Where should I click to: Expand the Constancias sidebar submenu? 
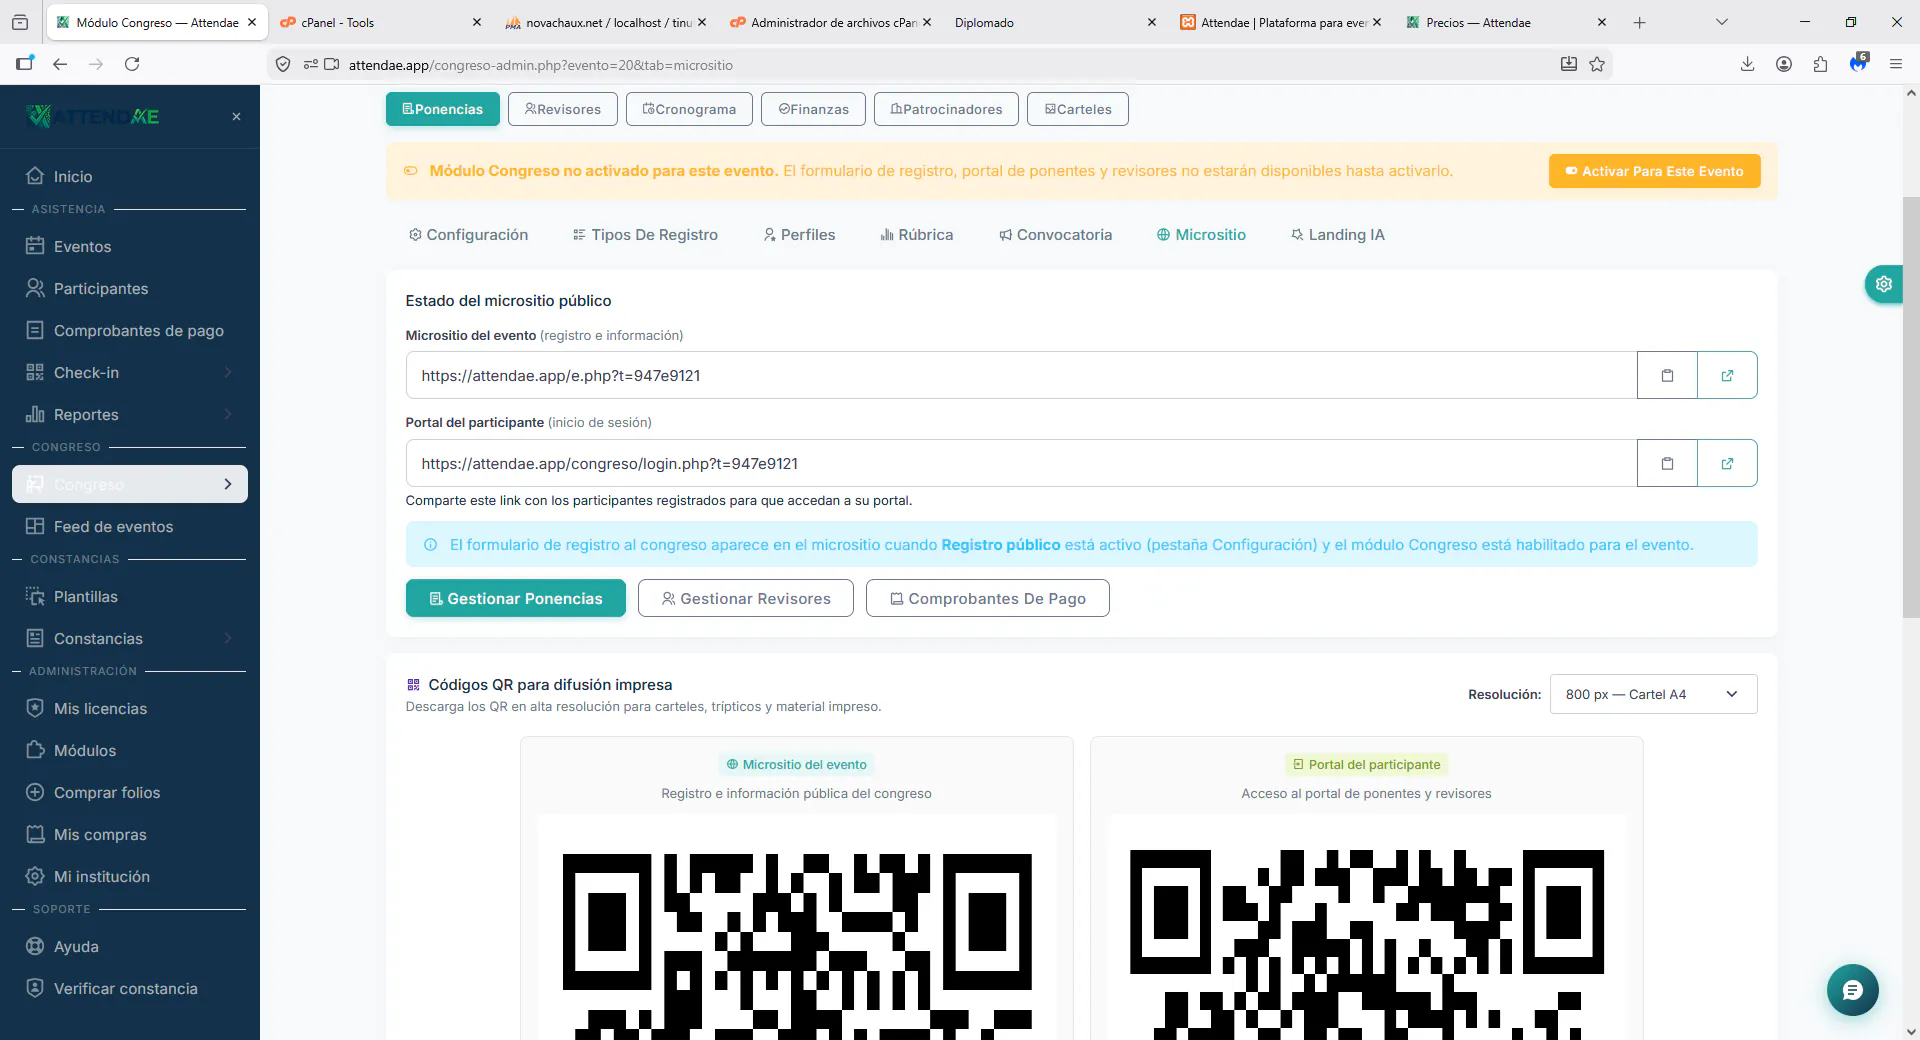[130, 638]
